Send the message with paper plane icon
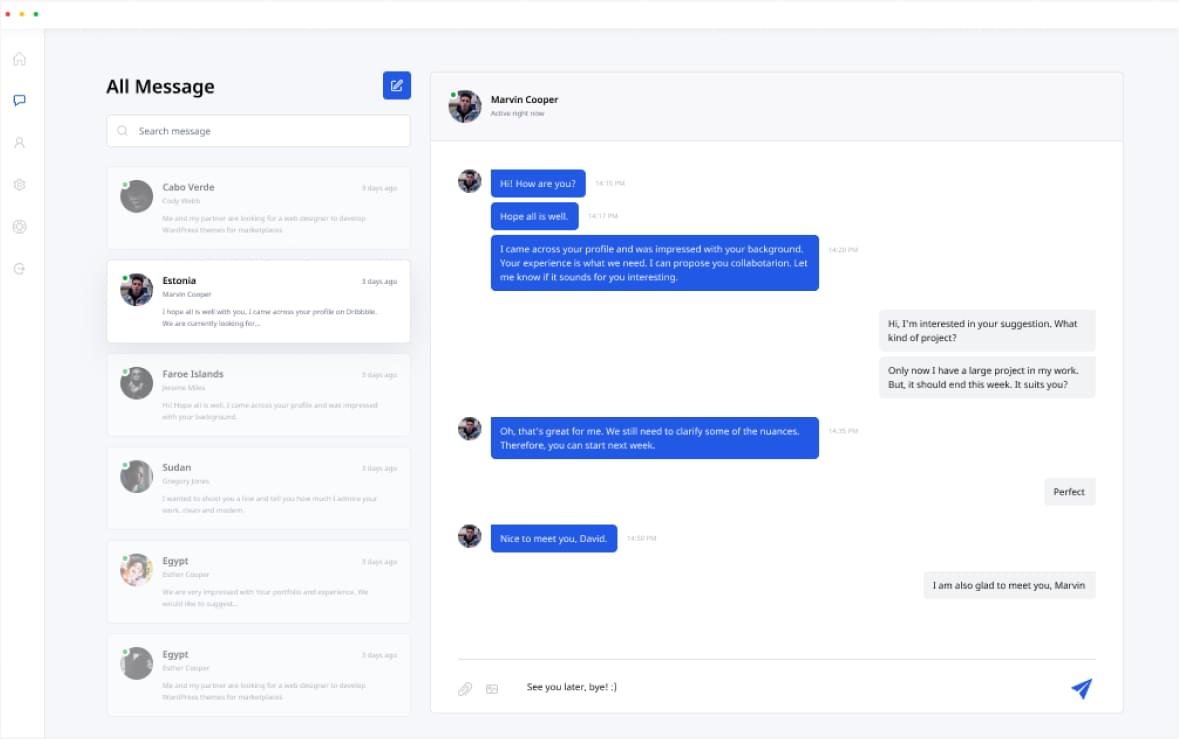This screenshot has height=739, width=1179. [x=1081, y=688]
